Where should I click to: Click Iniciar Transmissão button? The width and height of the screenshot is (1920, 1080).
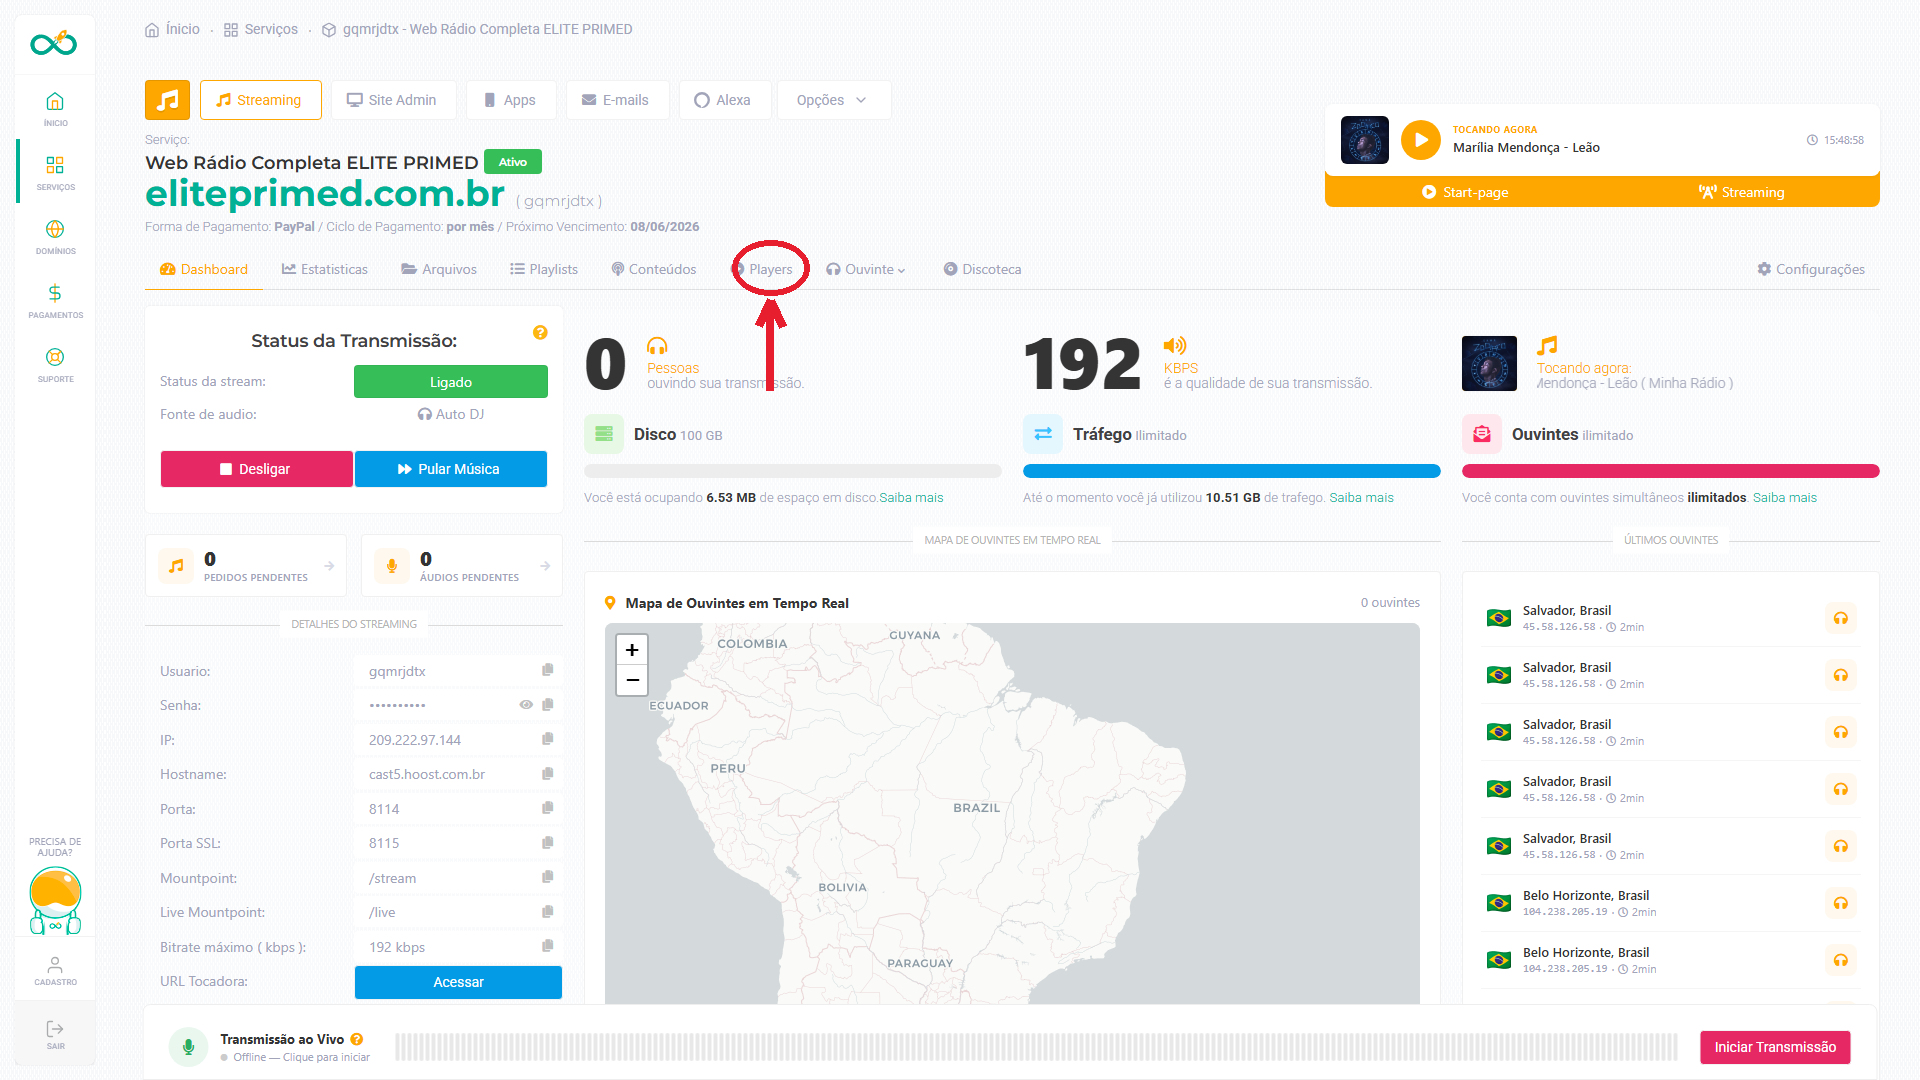(1775, 1047)
